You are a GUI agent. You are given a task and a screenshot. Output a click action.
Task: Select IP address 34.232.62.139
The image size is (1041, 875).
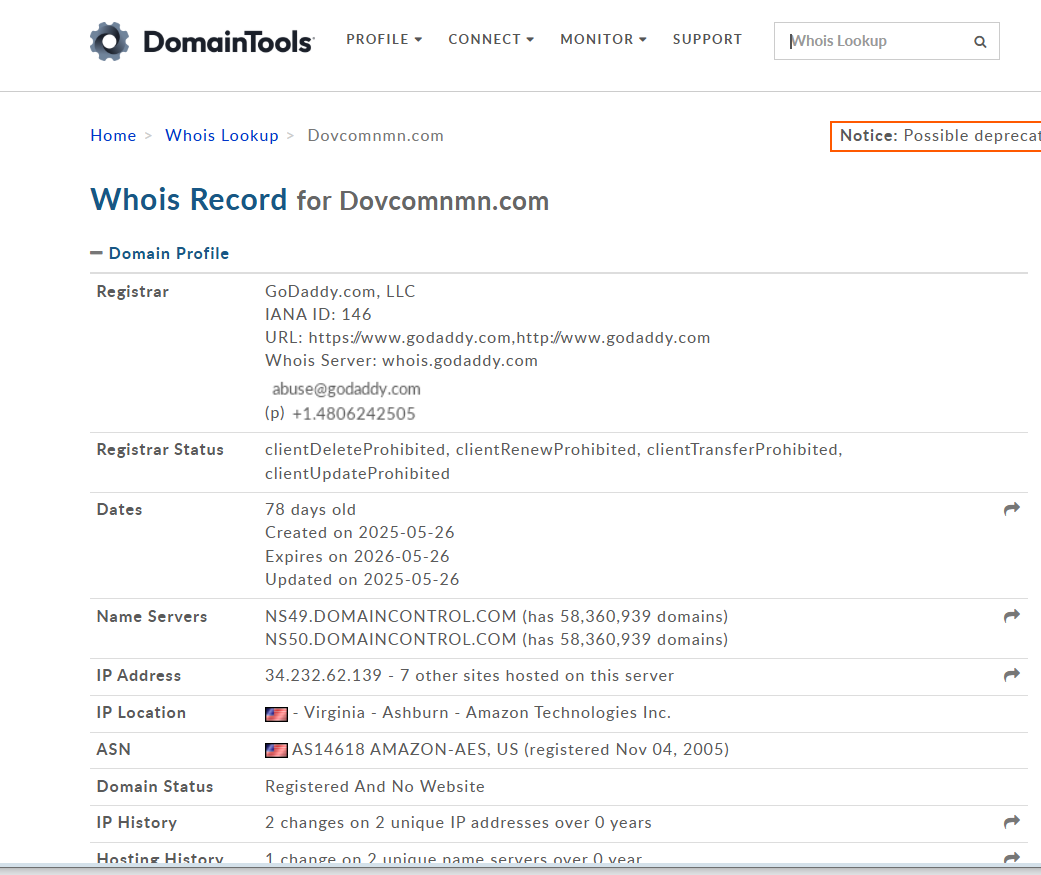click(323, 675)
